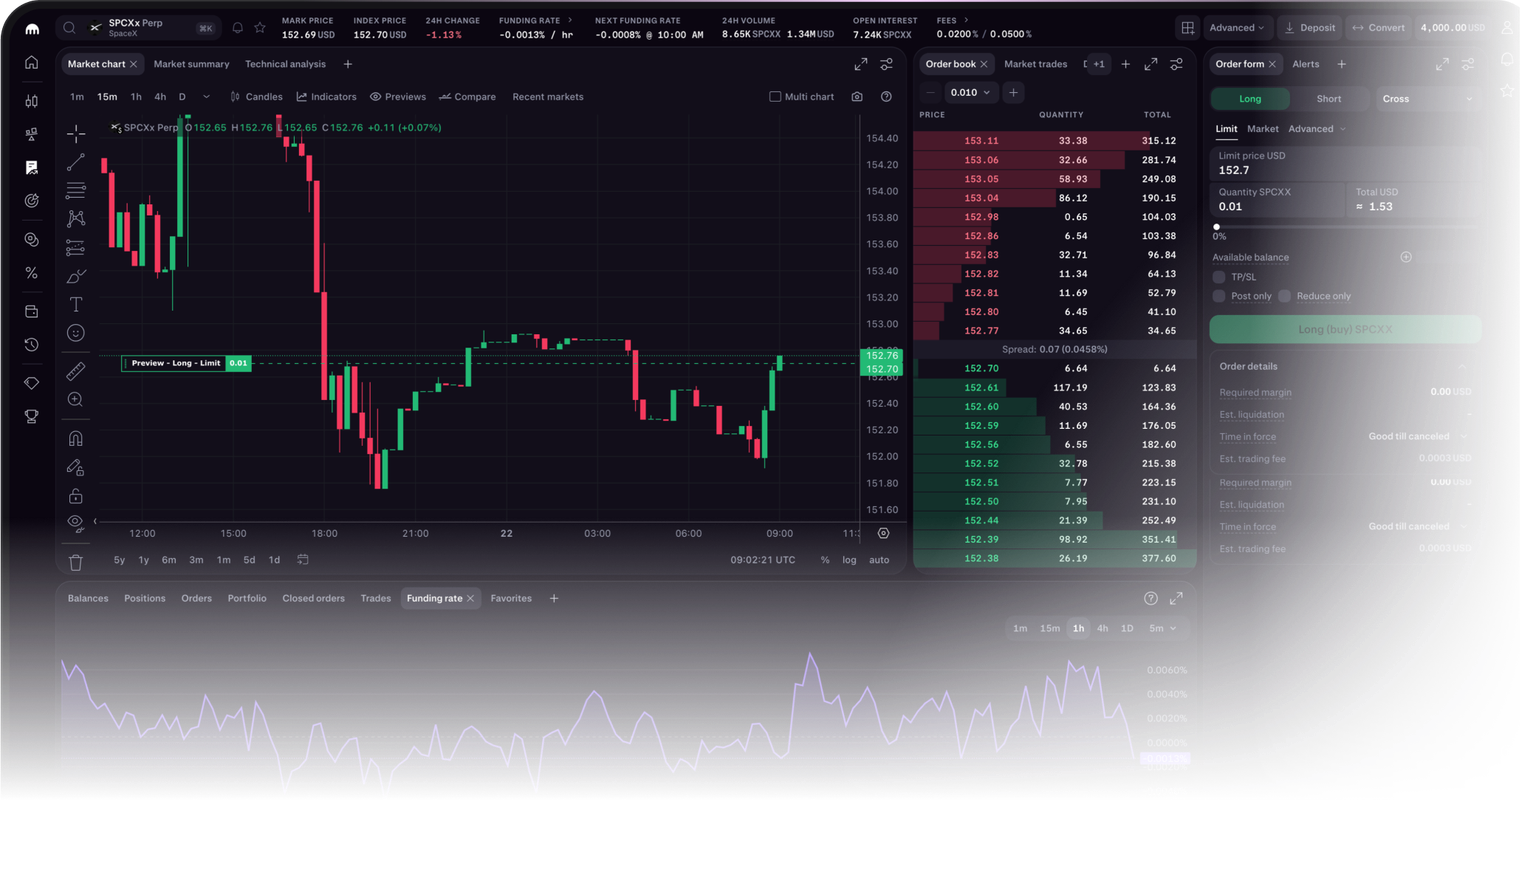Screen dimensions: 1536x871
Task: Toggle log scale on chart
Action: coord(849,560)
